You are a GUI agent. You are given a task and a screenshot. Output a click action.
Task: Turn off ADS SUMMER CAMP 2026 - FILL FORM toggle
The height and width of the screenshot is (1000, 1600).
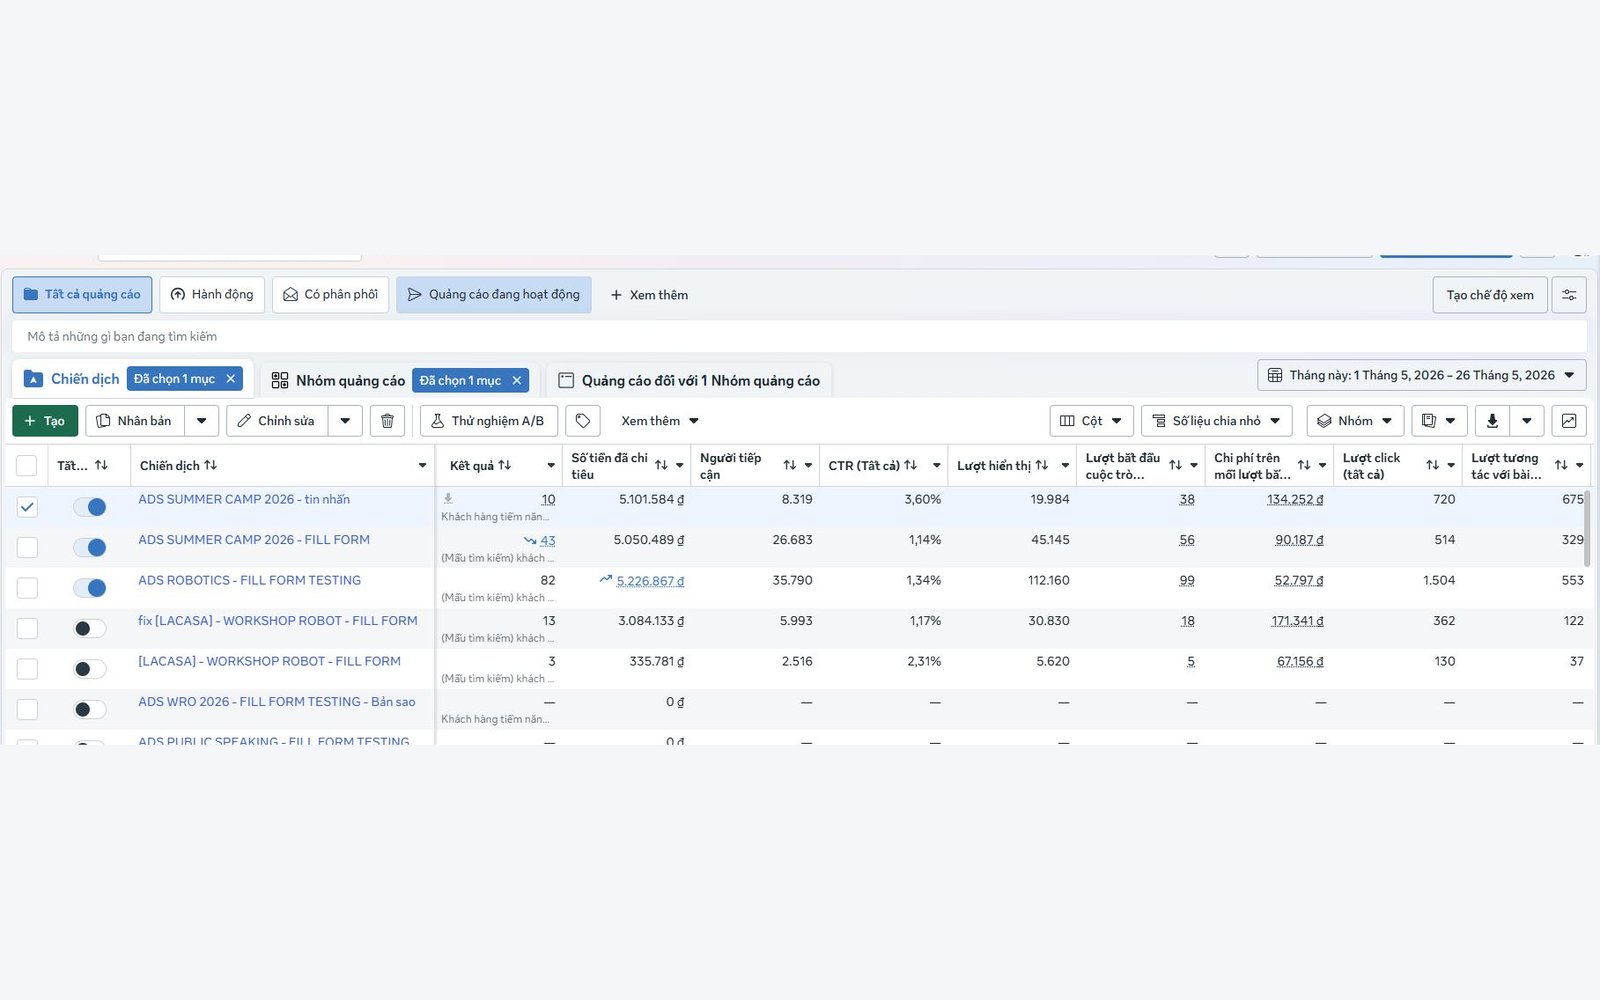tap(89, 547)
